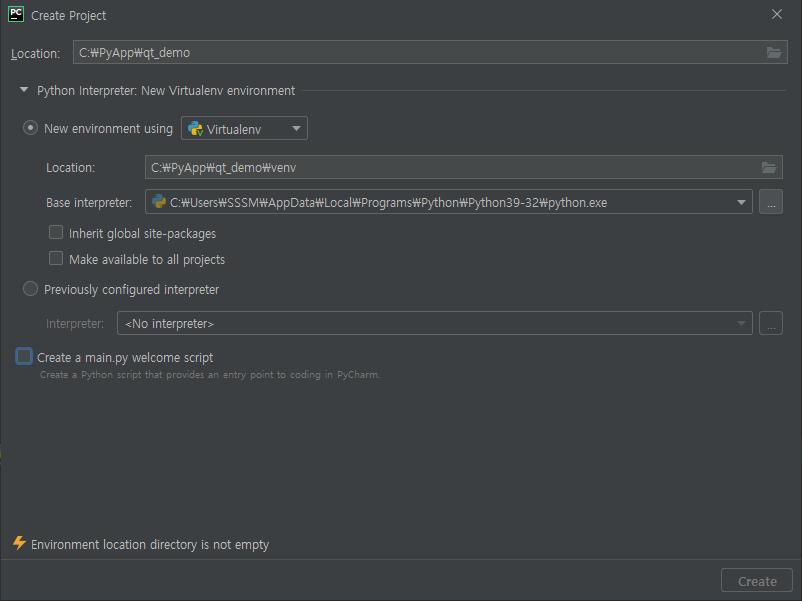The width and height of the screenshot is (802, 601).
Task: Click 'Python Interpreter: New Virtualenv environment' label
Action: click(x=166, y=91)
